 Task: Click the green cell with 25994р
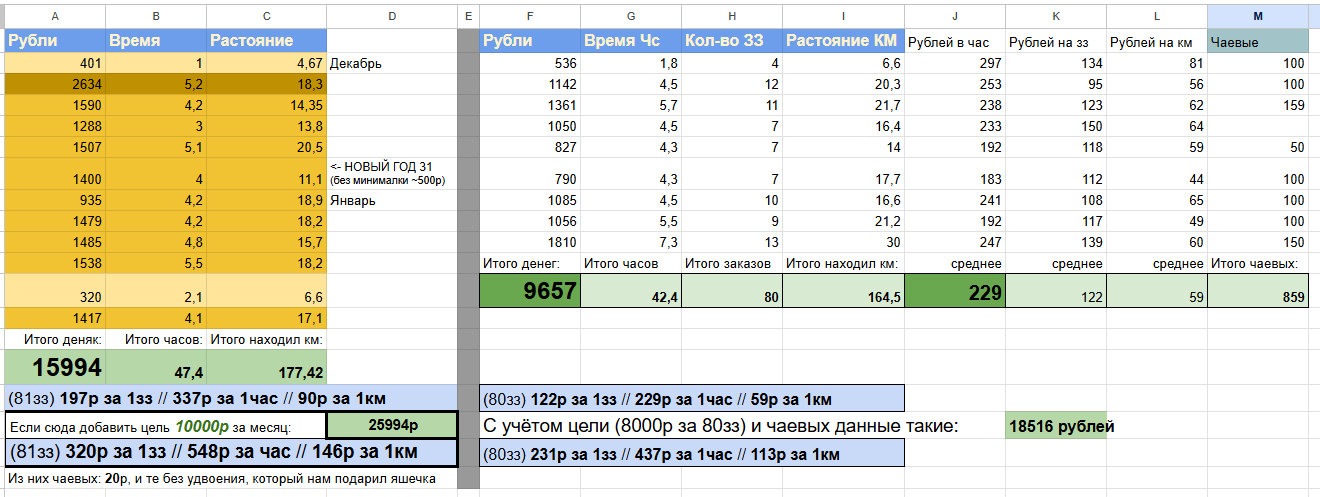[392, 425]
